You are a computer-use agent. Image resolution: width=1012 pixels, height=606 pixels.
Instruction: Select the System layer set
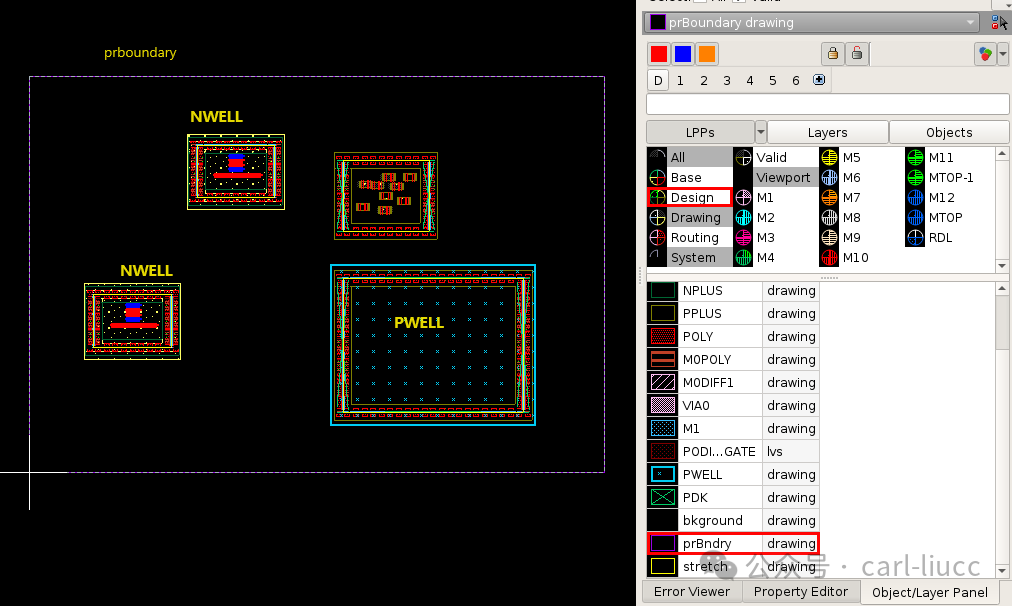690,258
